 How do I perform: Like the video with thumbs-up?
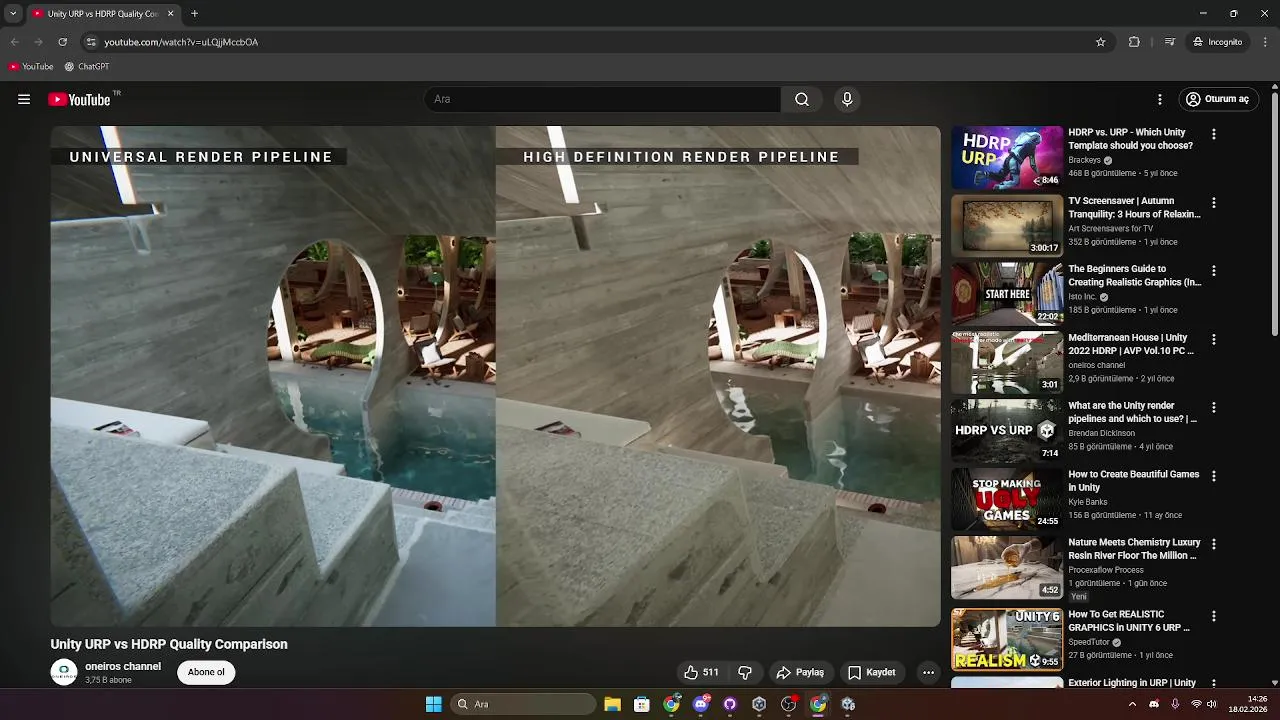(701, 672)
